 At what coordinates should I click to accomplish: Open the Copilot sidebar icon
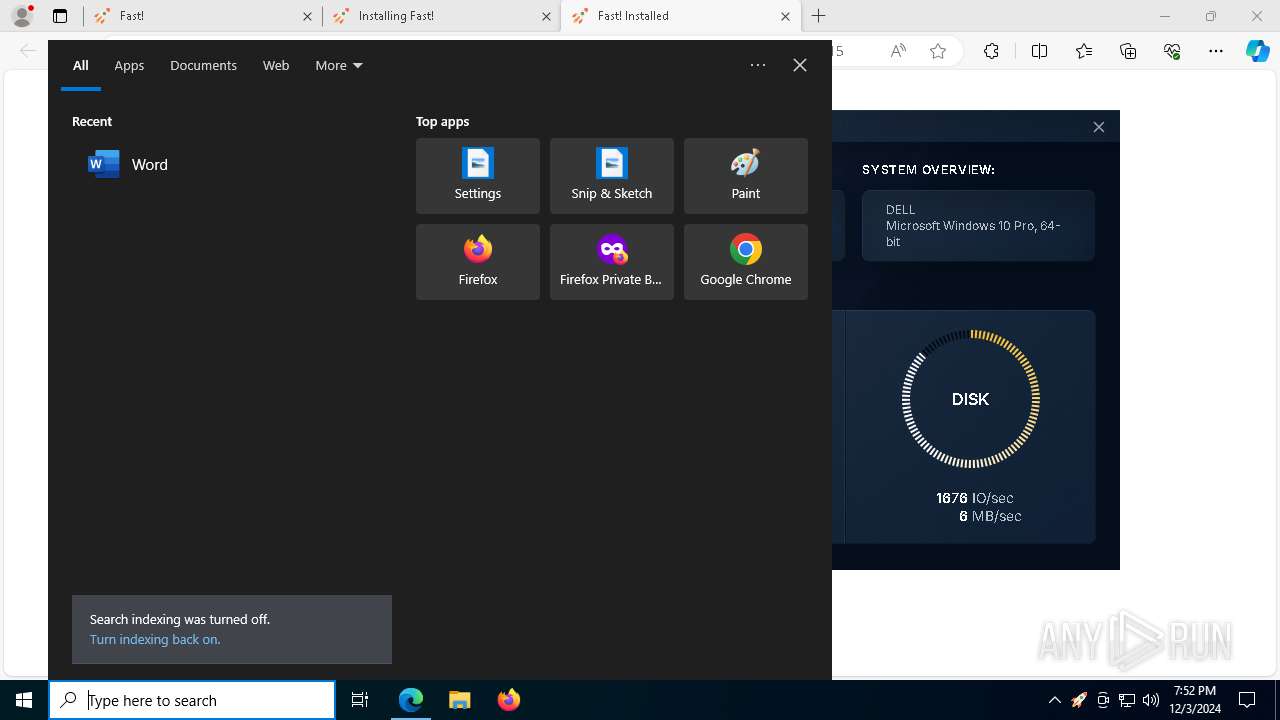coord(1258,51)
